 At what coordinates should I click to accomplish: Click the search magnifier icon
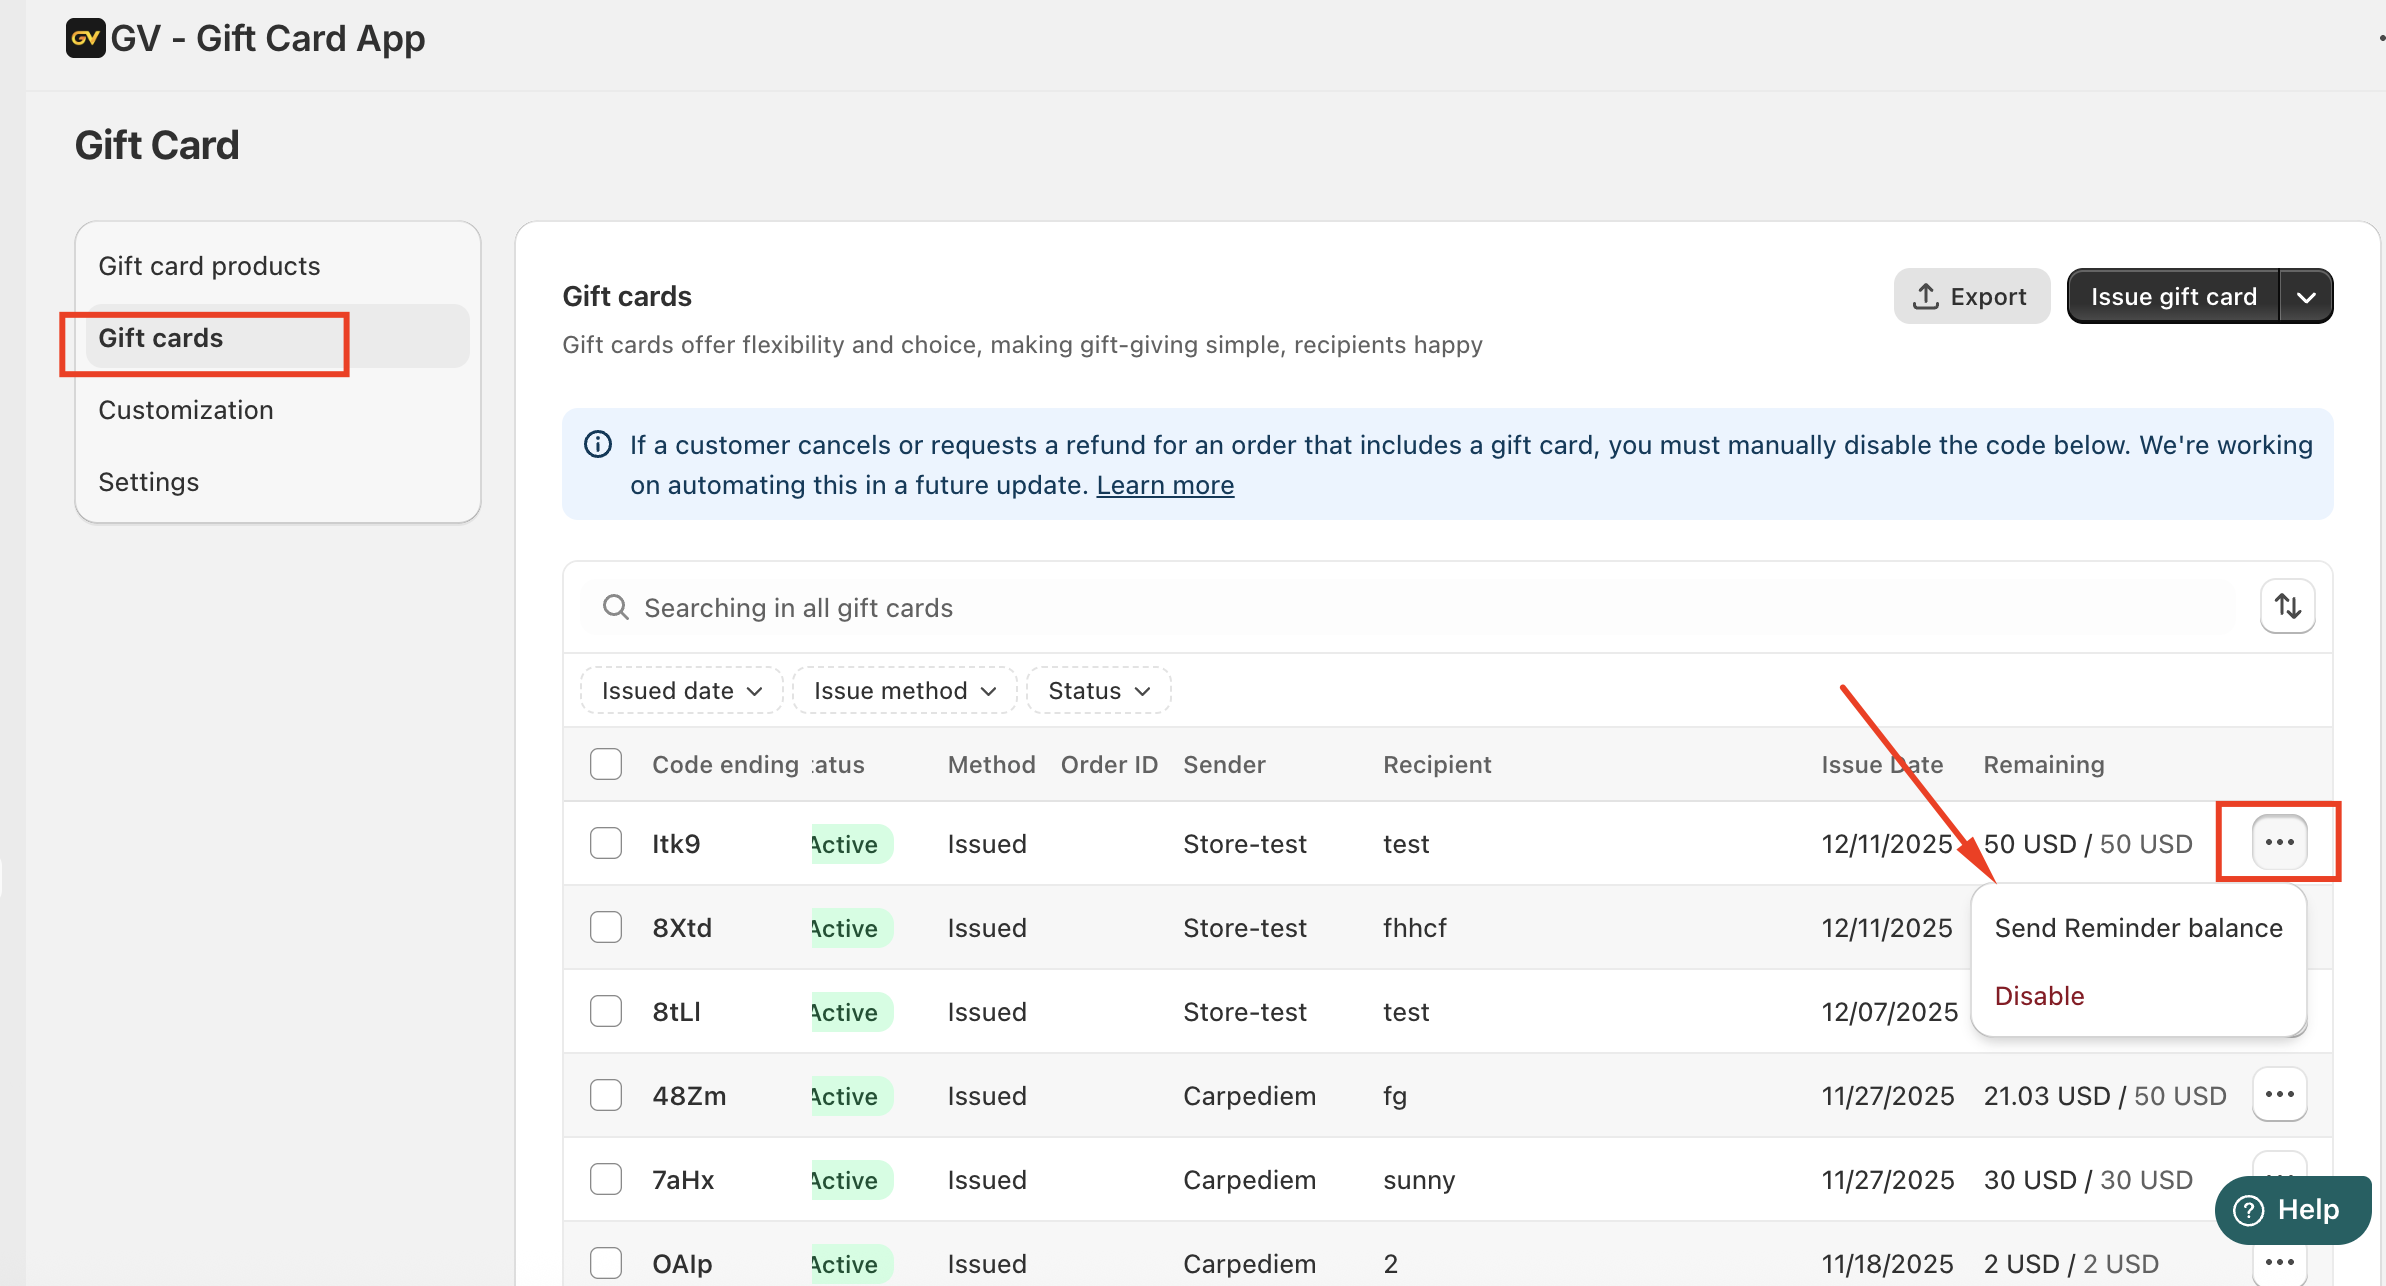tap(615, 607)
